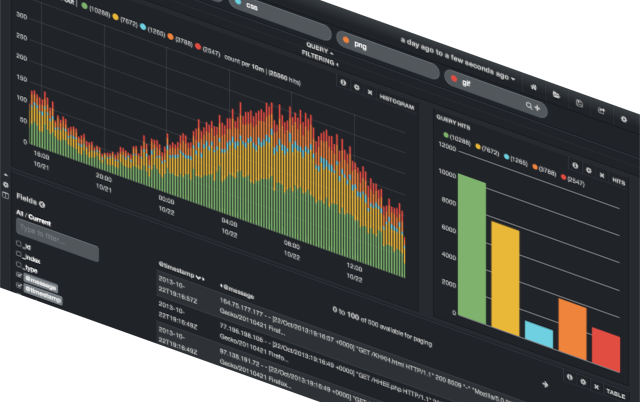Remove the table panel with X
Image resolution: width=640 pixels, height=402 pixels.
[x=596, y=386]
